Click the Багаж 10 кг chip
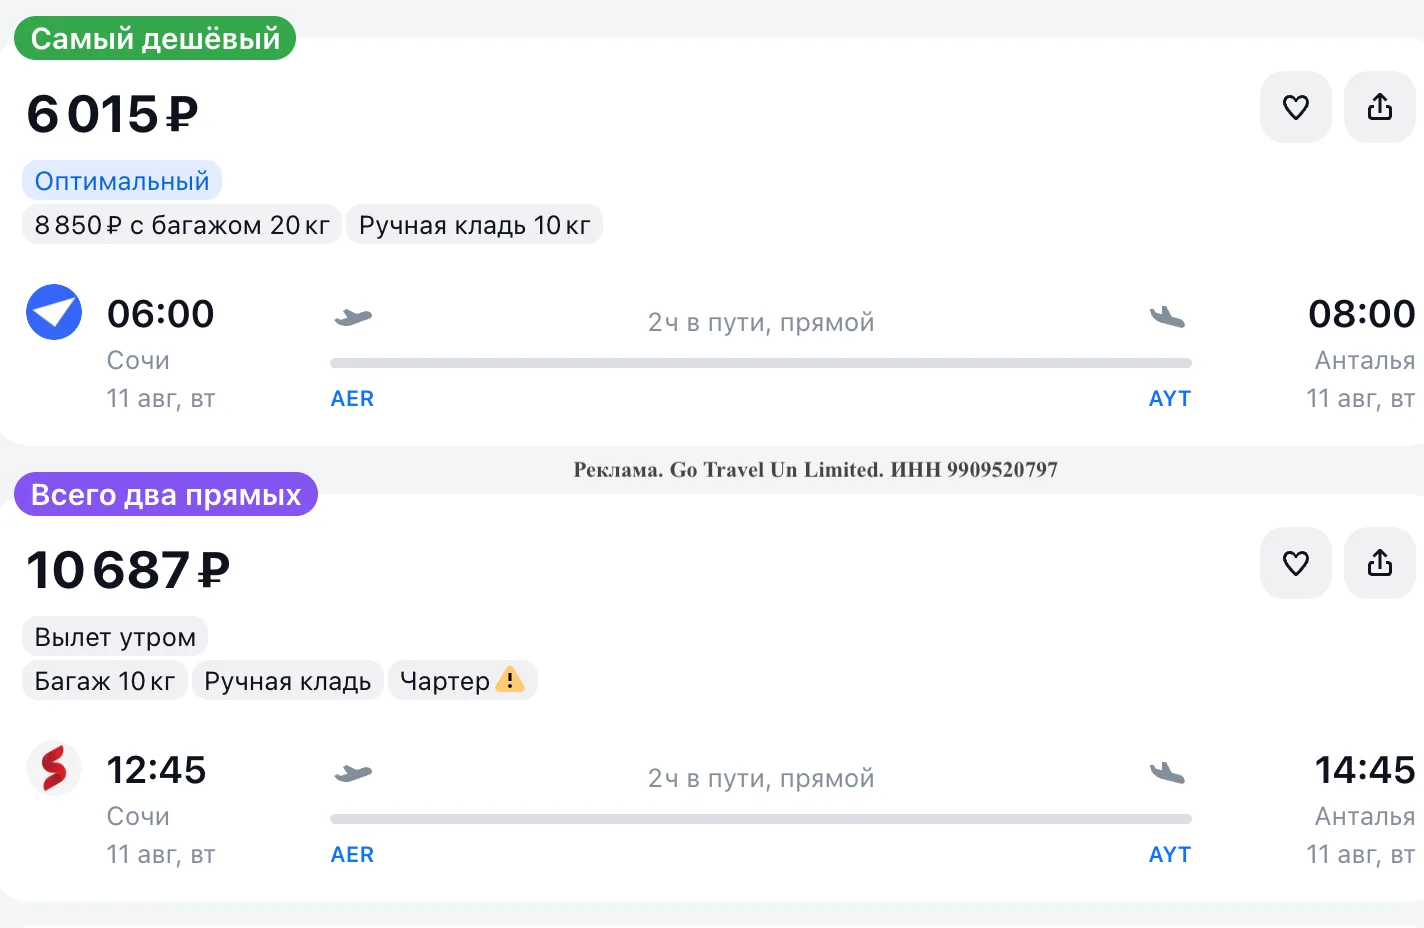Screen dimensions: 1424x928 [105, 681]
